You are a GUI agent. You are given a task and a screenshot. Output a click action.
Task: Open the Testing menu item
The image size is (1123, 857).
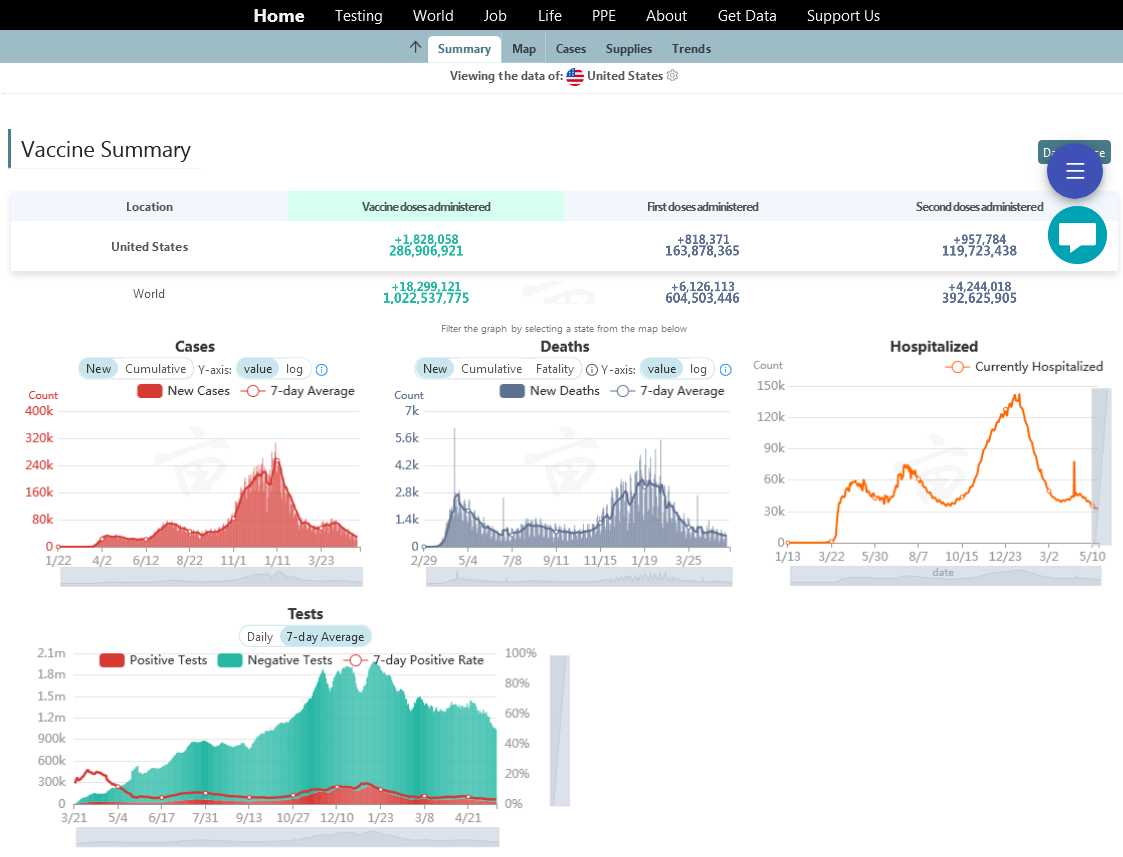[x=358, y=16]
